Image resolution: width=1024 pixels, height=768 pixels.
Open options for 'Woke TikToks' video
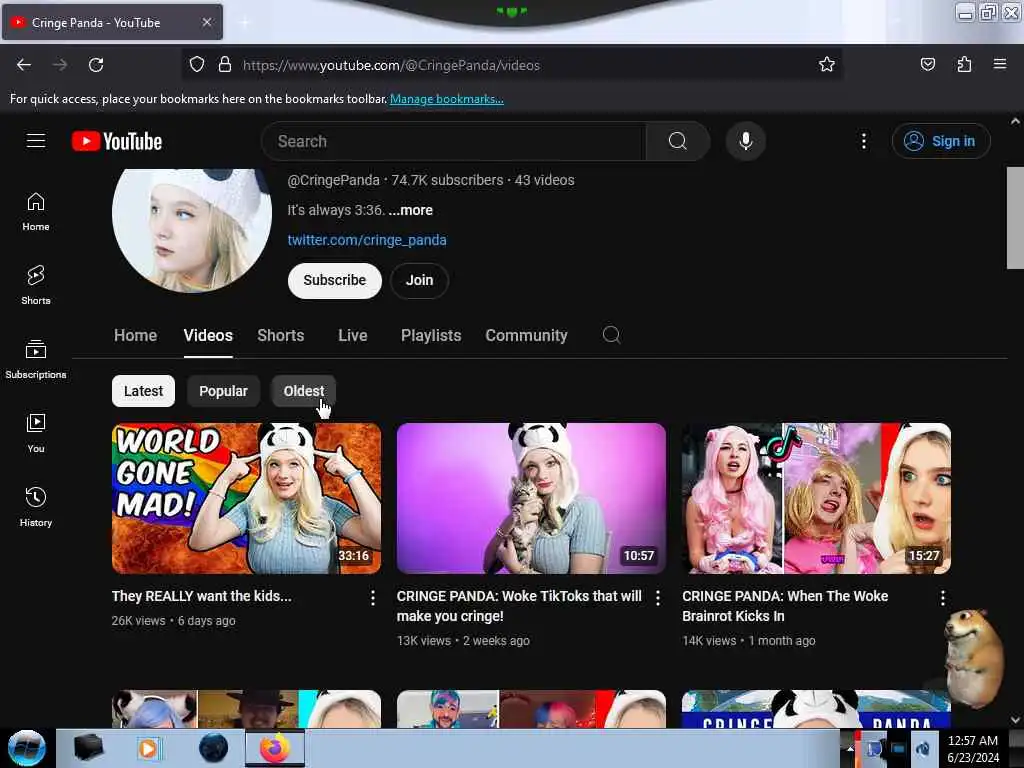(x=658, y=598)
